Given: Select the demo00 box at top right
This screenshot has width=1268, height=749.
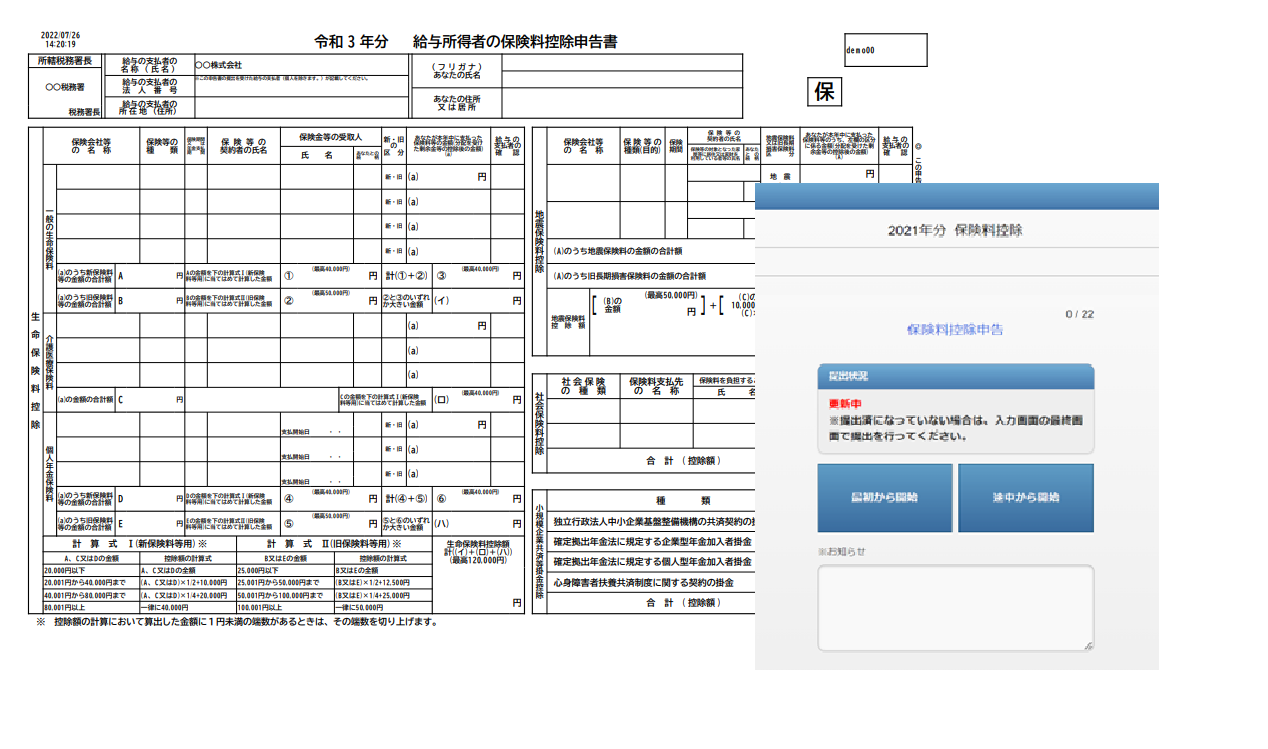Looking at the screenshot, I should [885, 50].
